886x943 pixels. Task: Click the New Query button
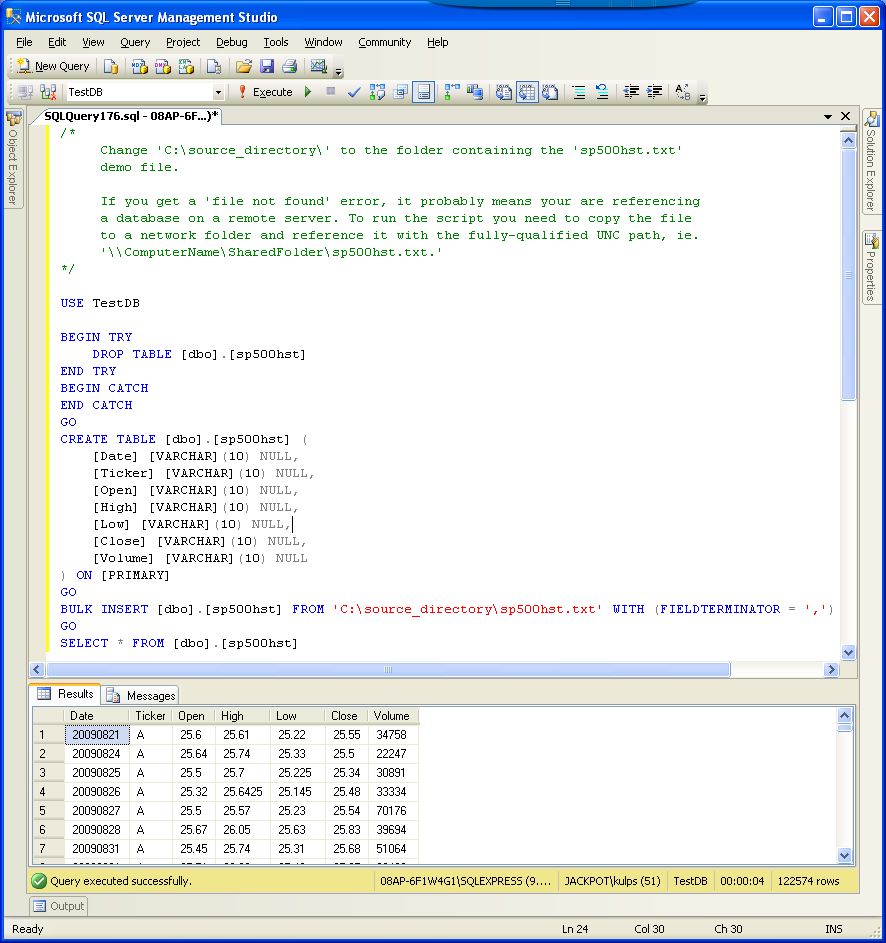(x=53, y=66)
